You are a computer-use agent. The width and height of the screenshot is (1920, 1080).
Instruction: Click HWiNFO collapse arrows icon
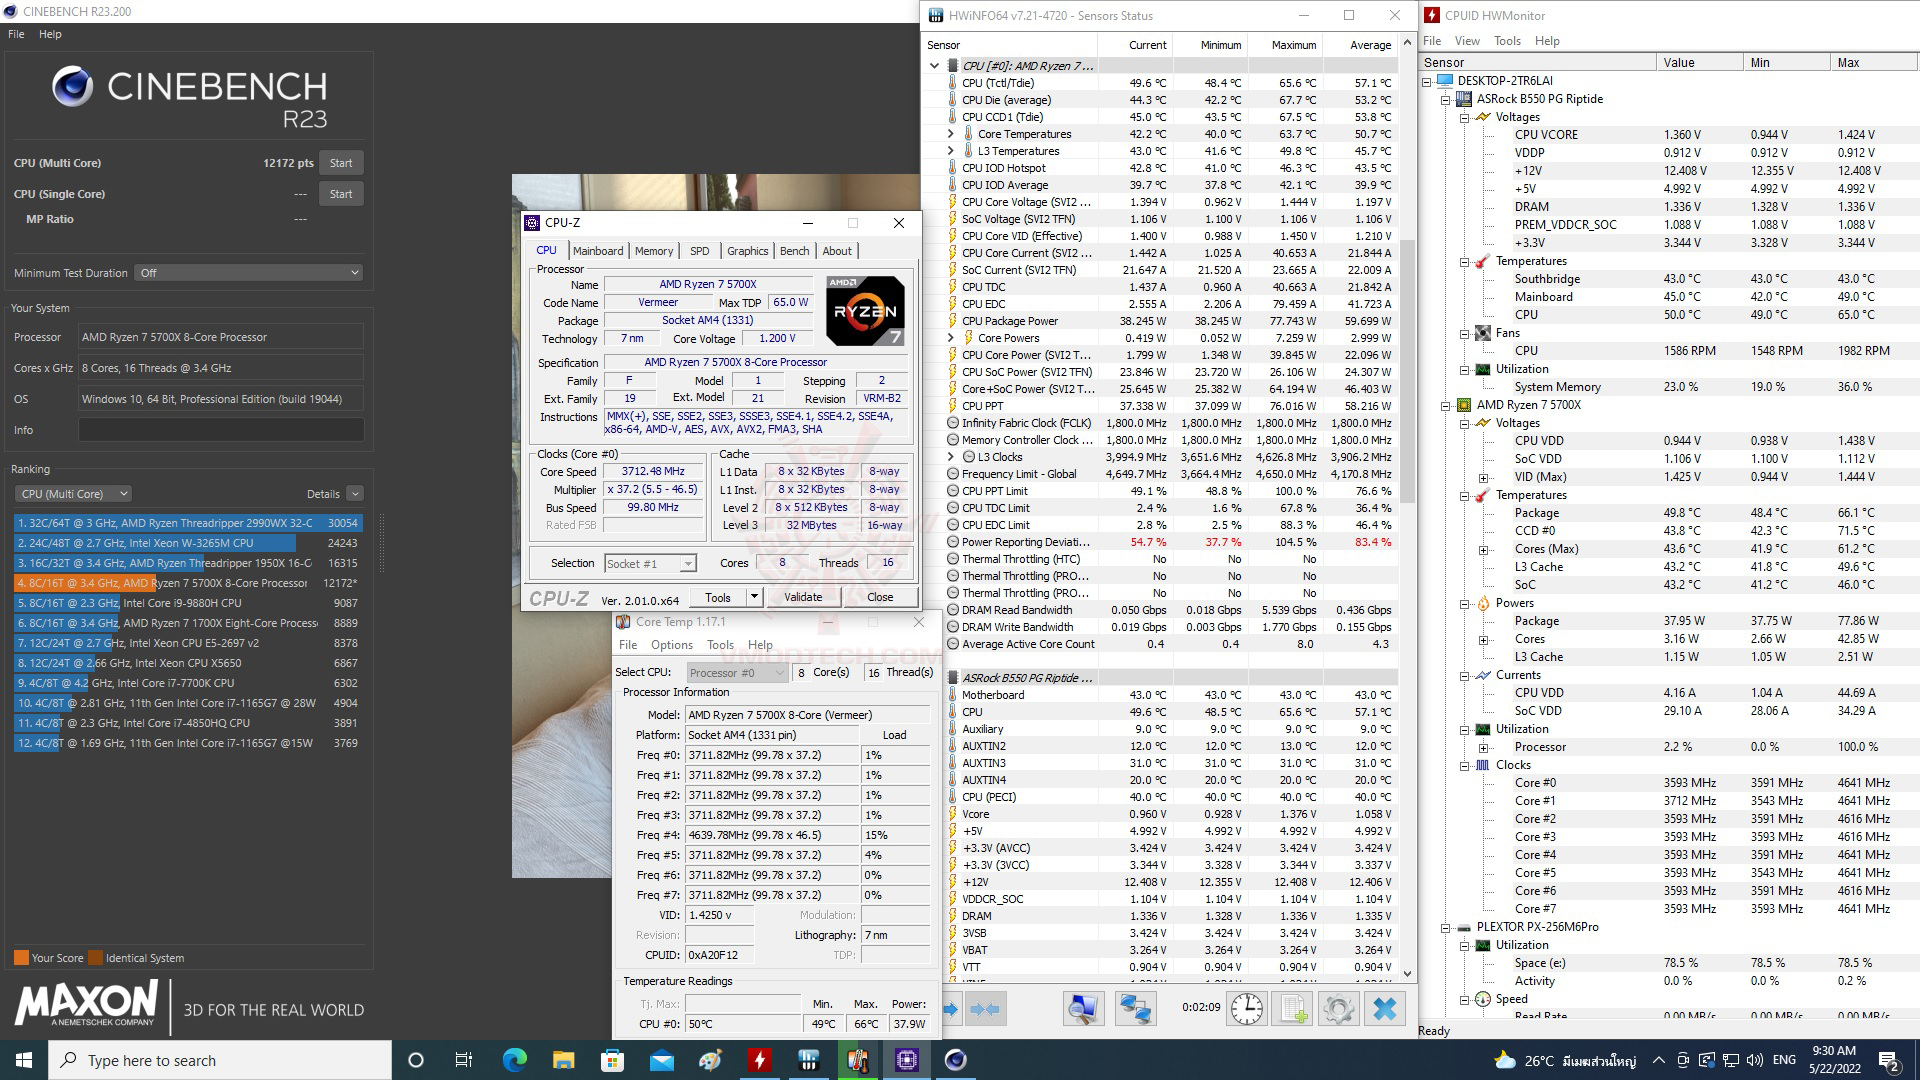point(985,1009)
